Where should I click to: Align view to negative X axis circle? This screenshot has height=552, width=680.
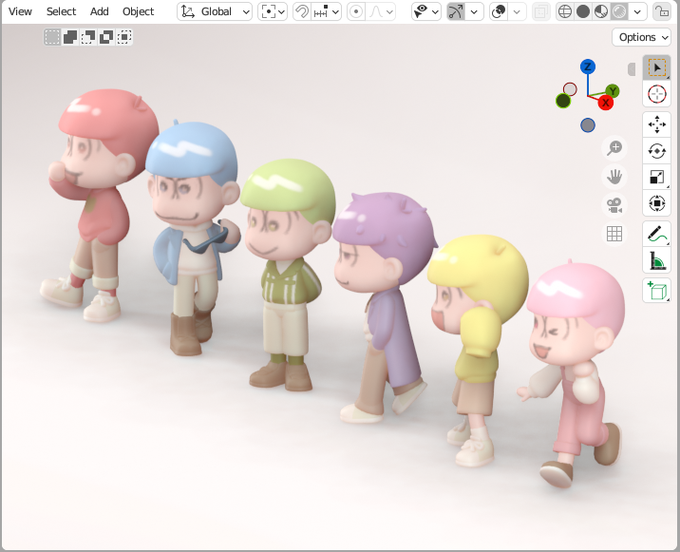click(x=570, y=89)
